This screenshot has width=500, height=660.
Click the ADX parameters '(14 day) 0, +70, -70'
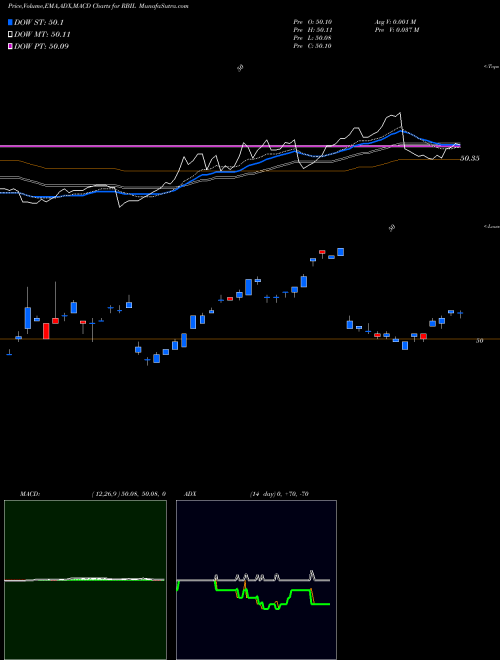tap(279, 494)
